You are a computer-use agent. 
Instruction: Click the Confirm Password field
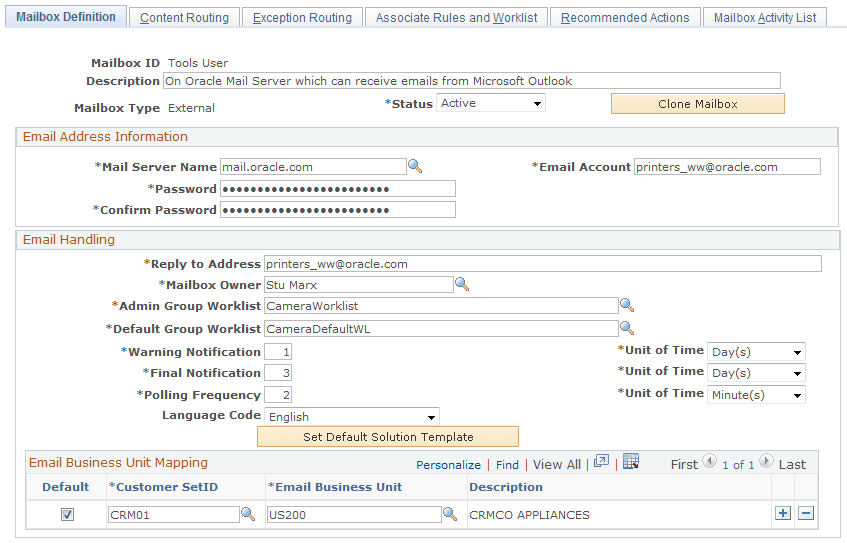click(338, 210)
